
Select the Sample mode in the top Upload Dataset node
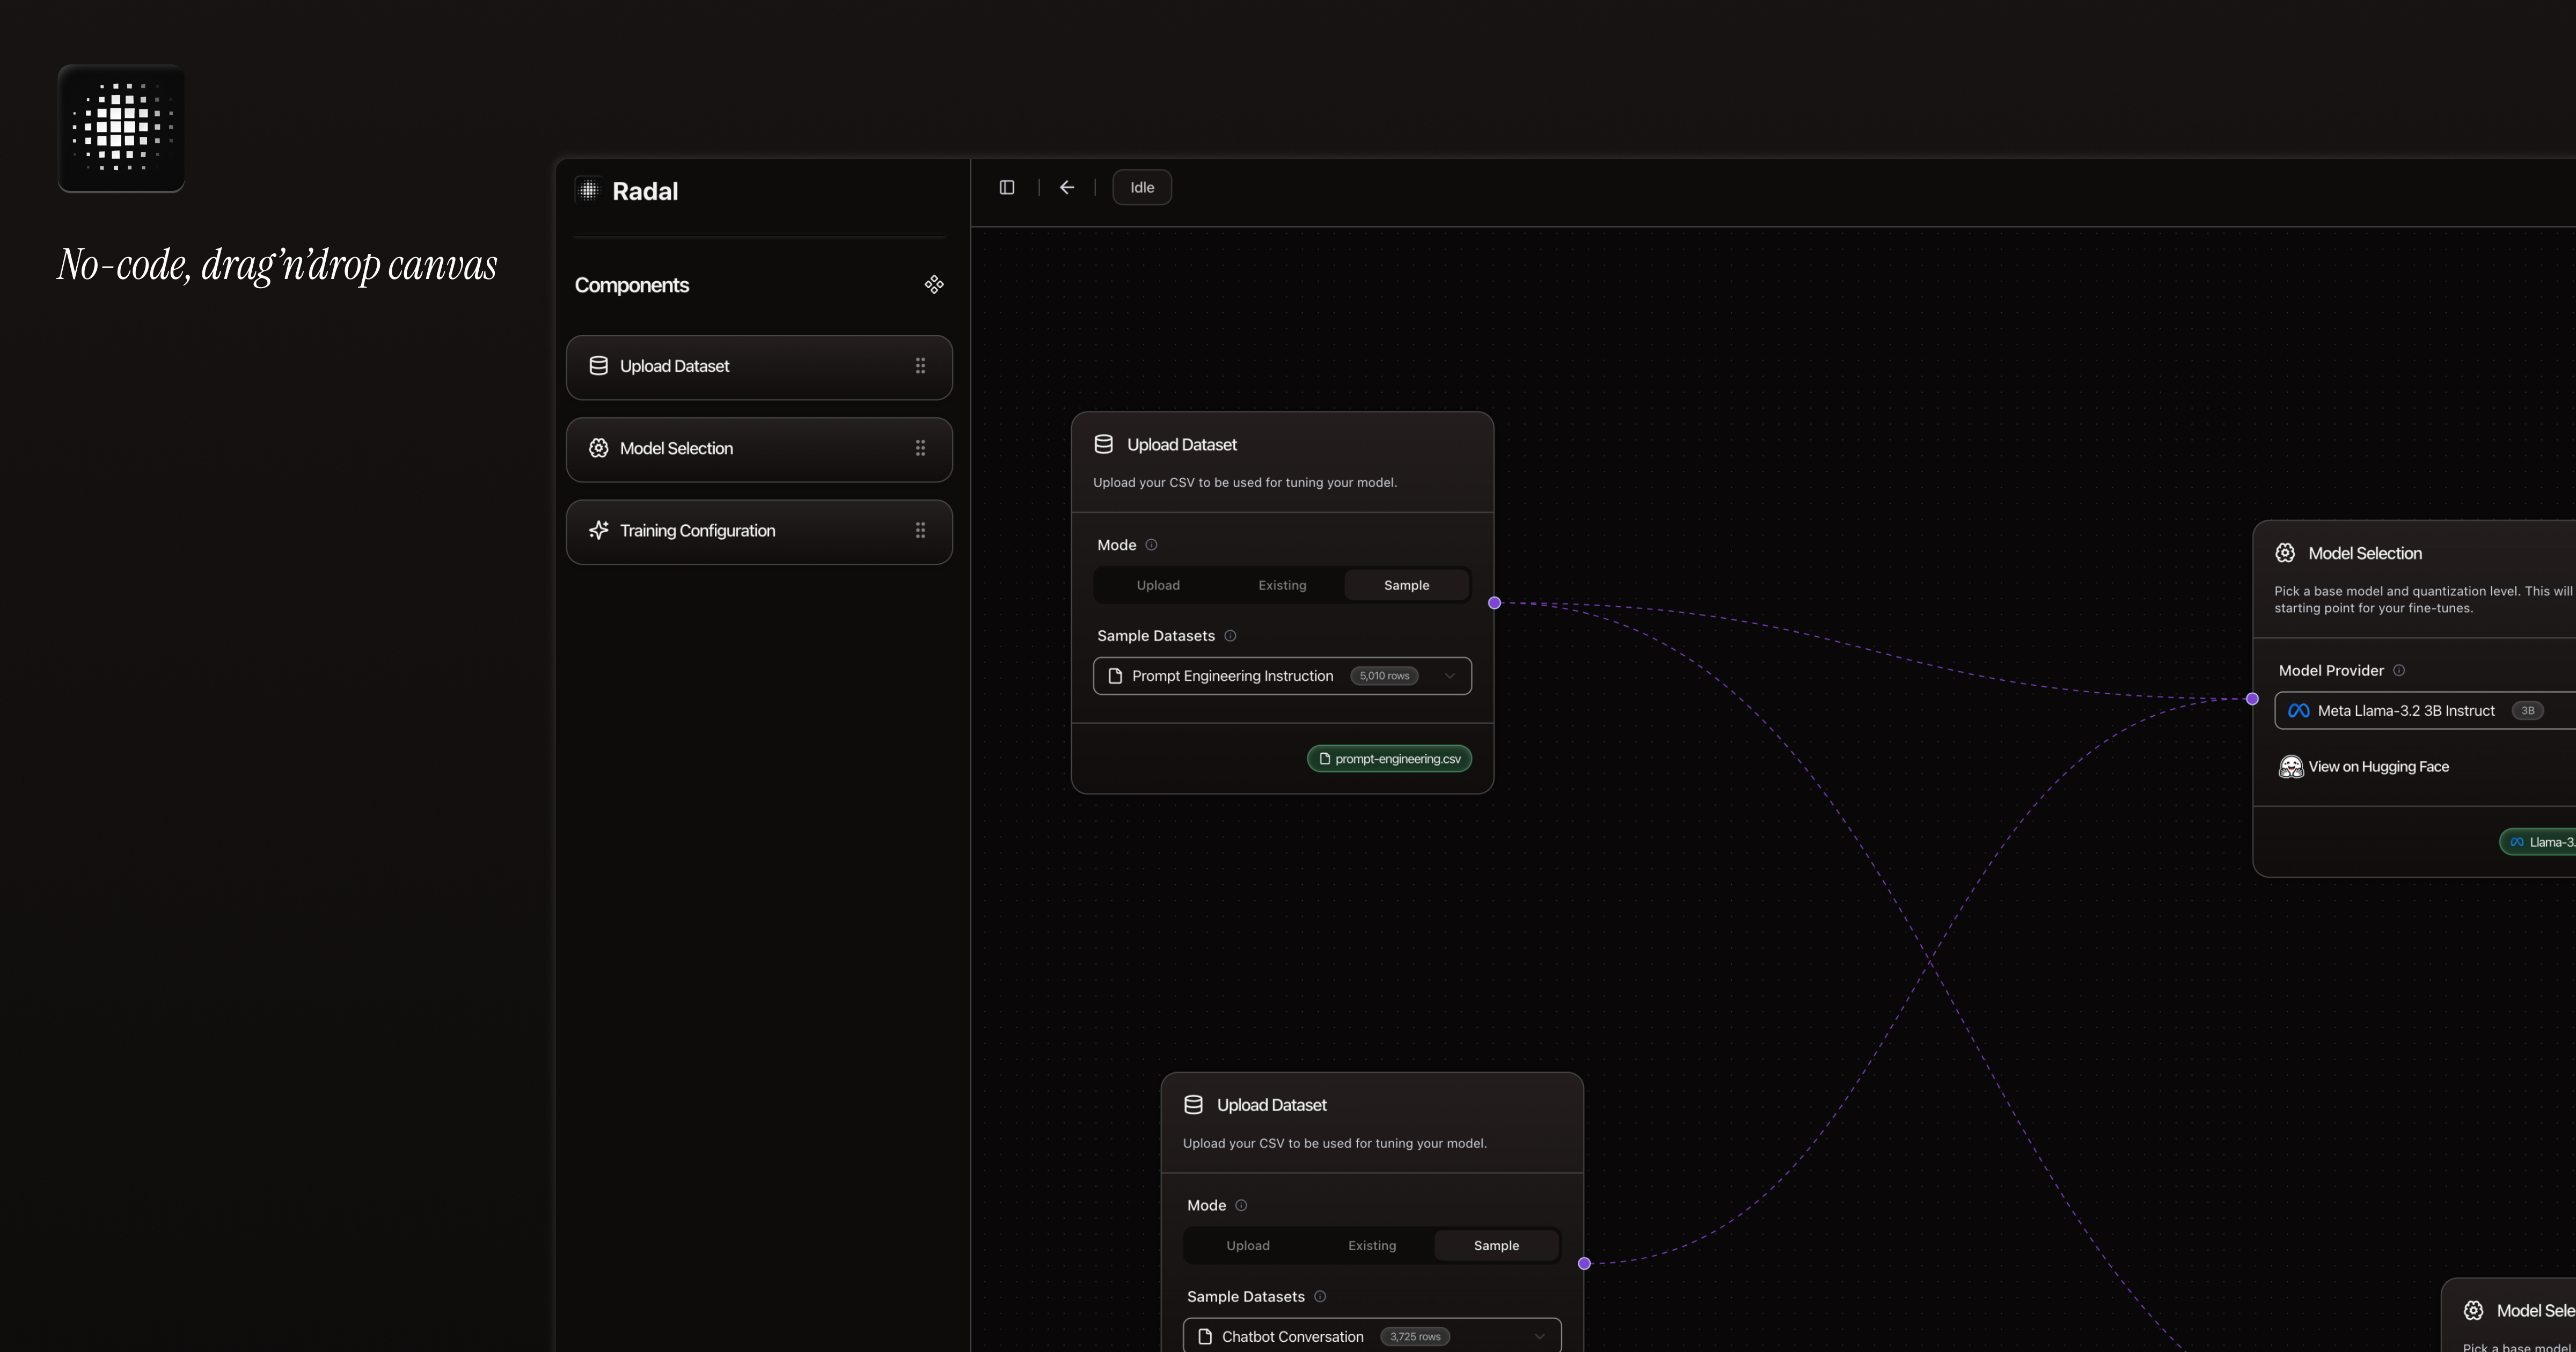1406,585
